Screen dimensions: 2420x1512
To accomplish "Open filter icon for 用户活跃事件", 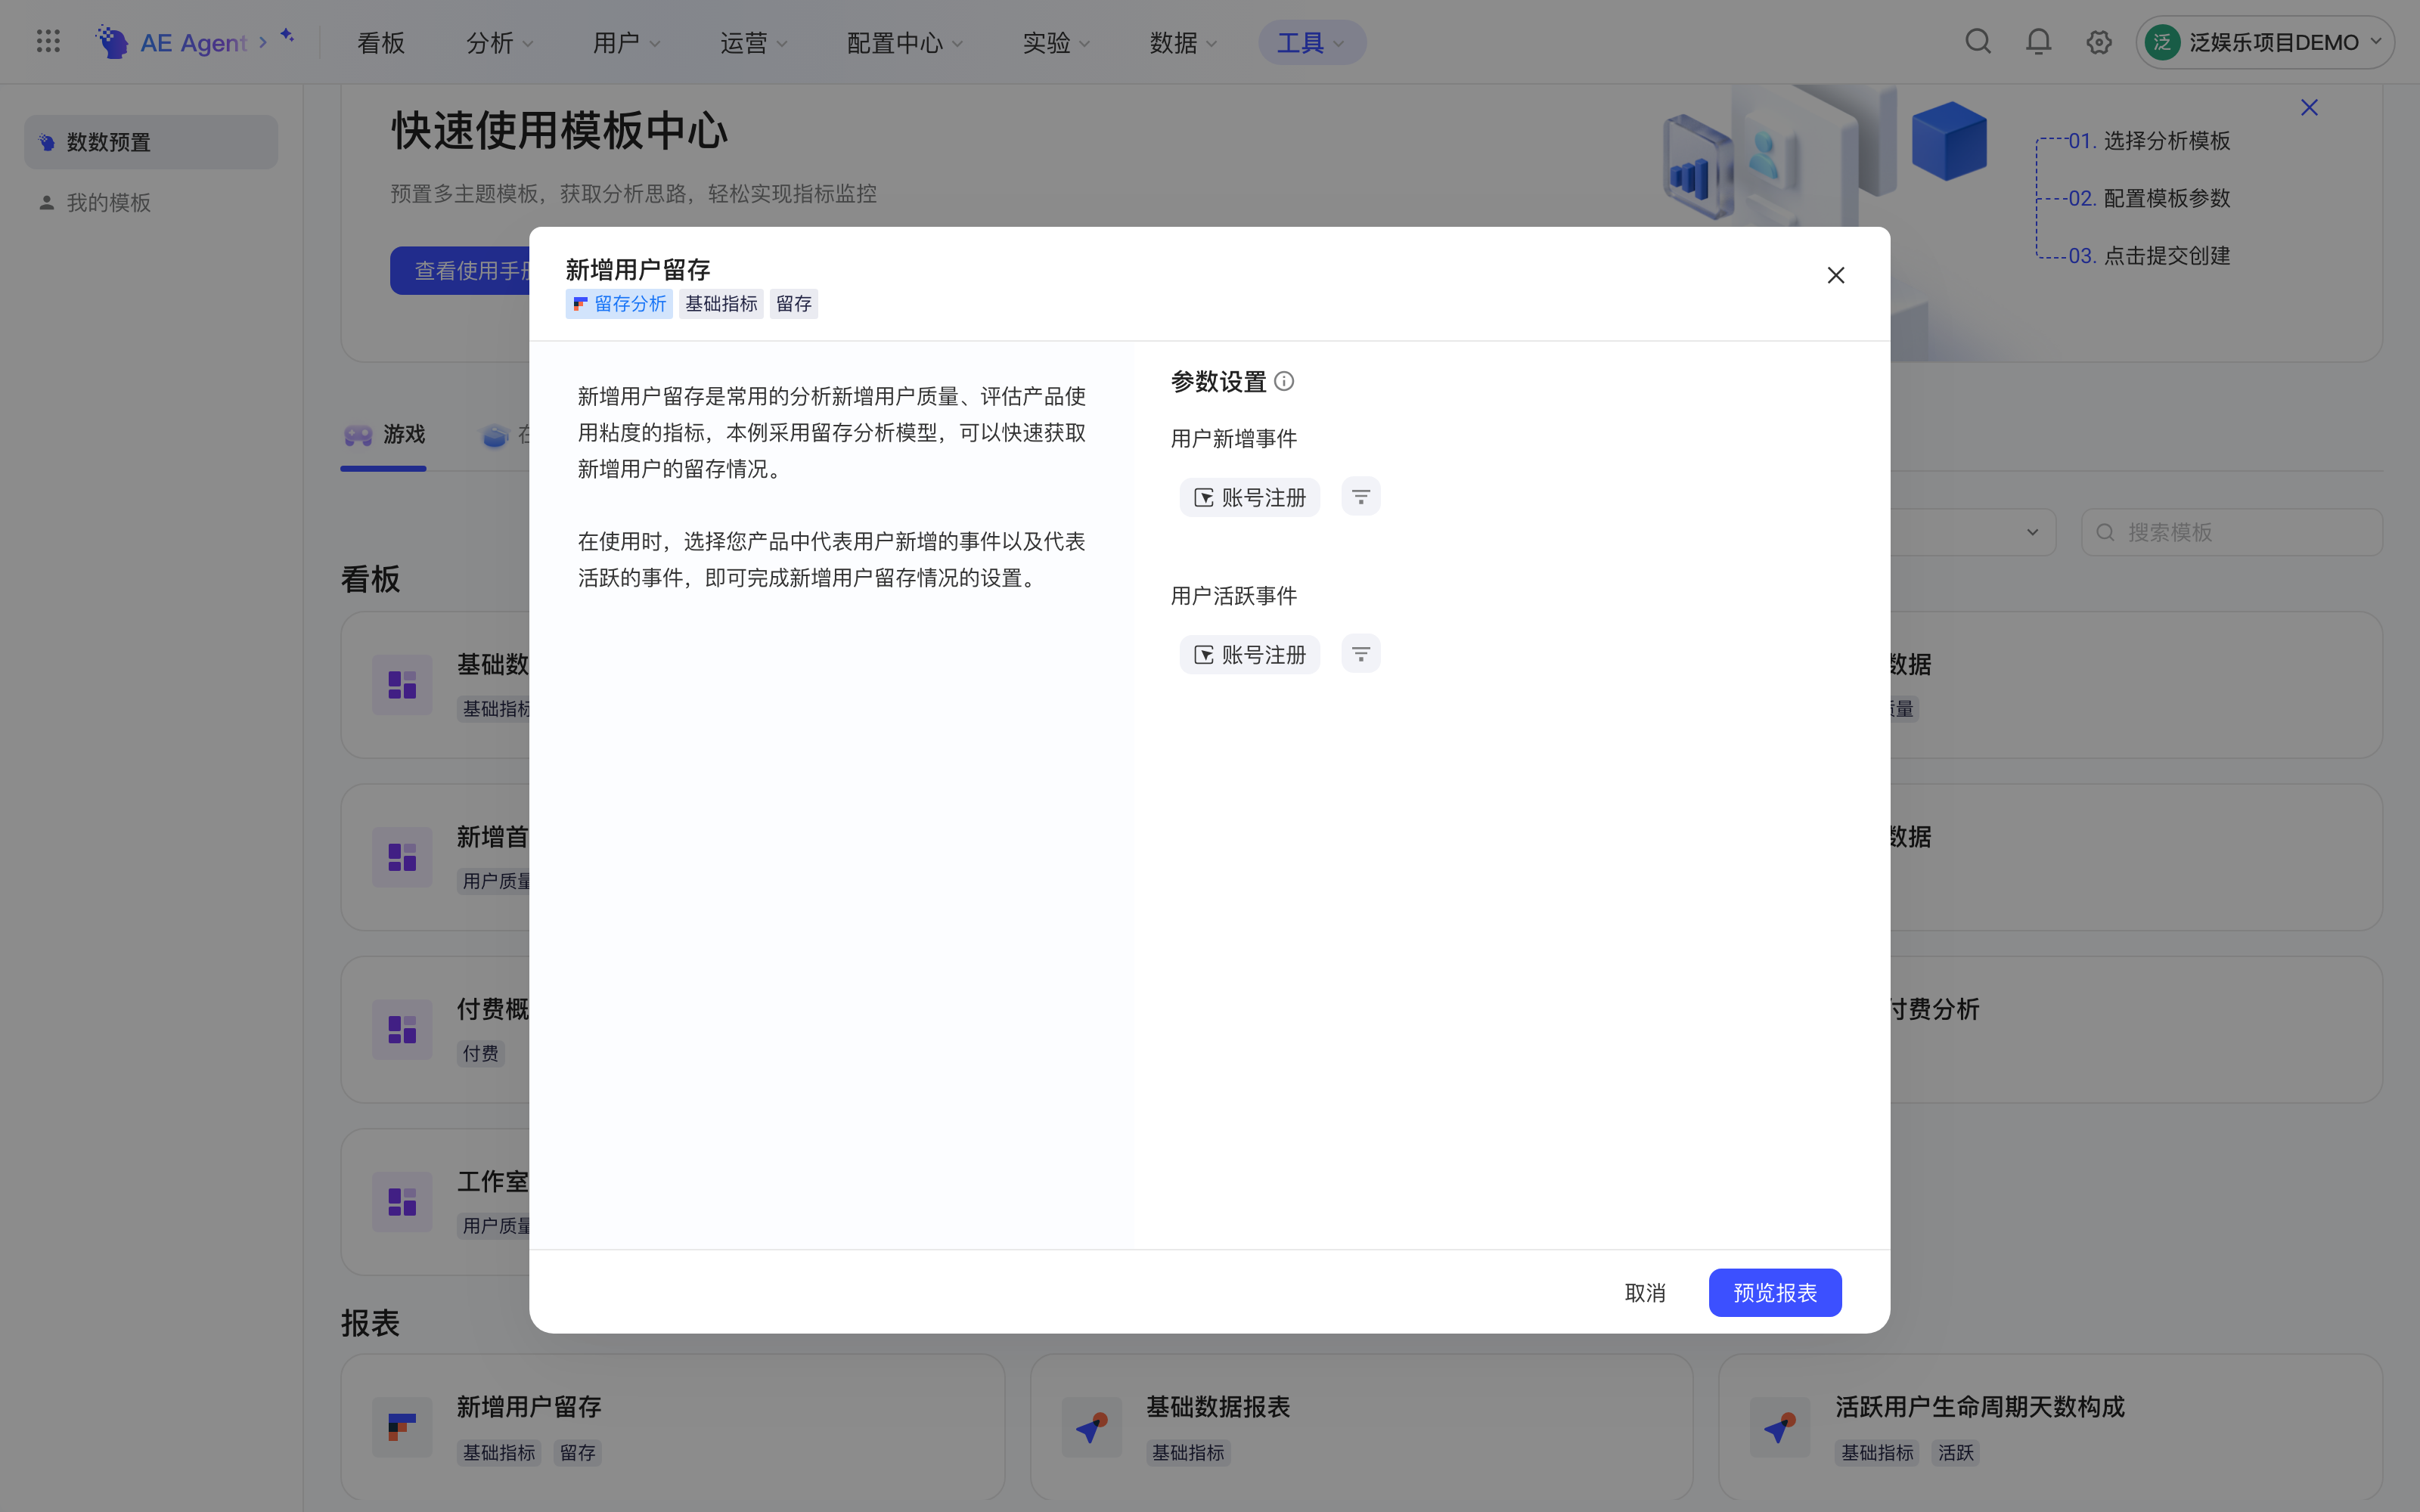I will (1360, 654).
